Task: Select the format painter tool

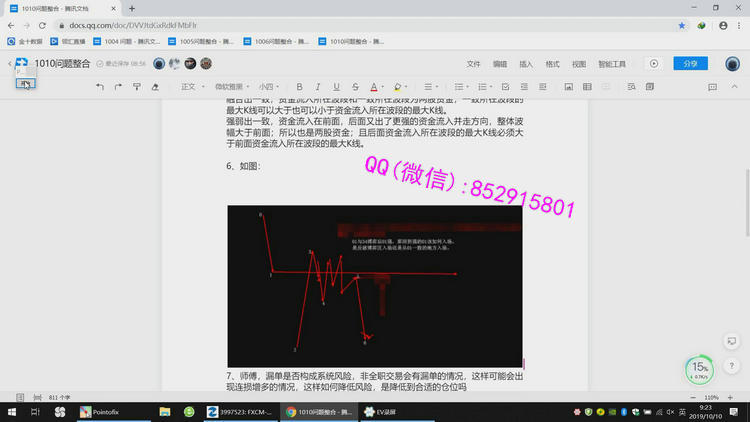Action: point(137,87)
